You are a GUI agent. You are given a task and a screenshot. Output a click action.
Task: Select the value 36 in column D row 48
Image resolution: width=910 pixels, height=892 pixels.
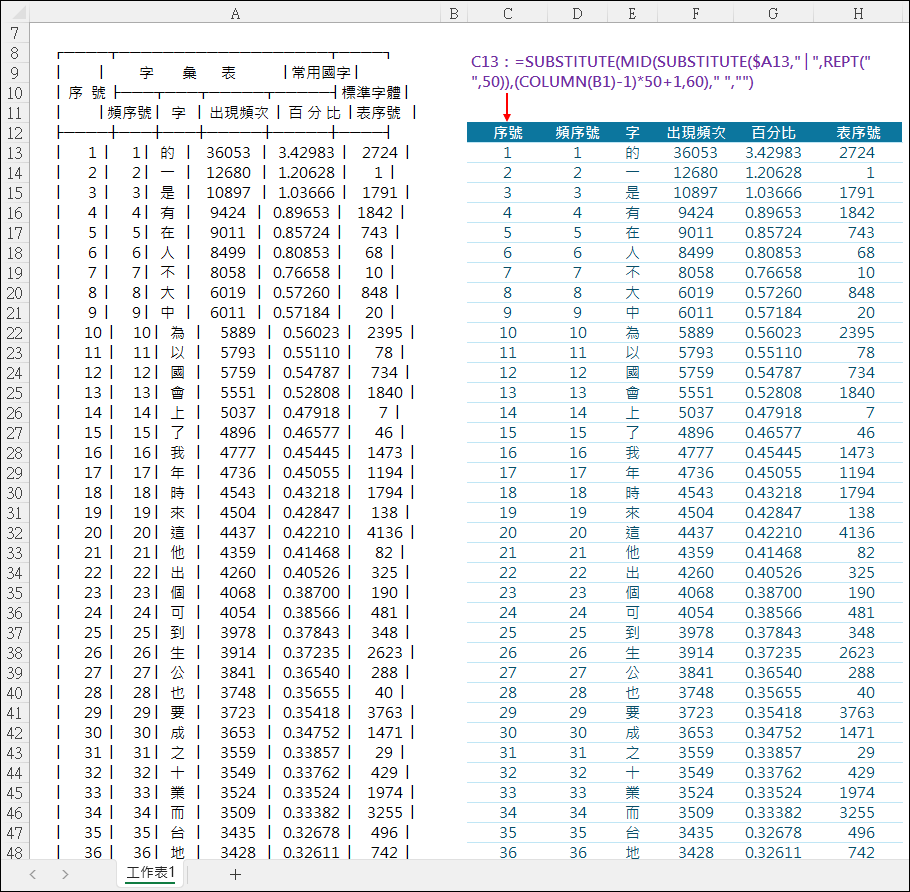point(577,853)
